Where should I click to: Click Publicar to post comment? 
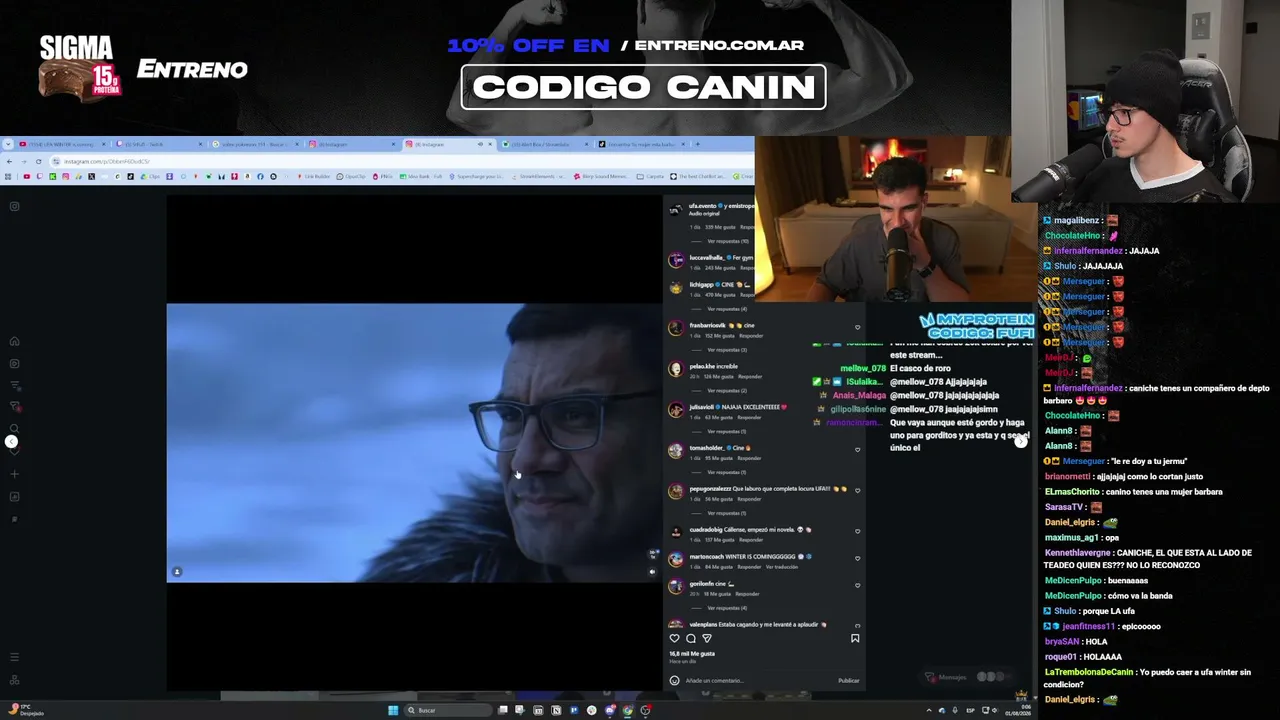[x=849, y=681]
